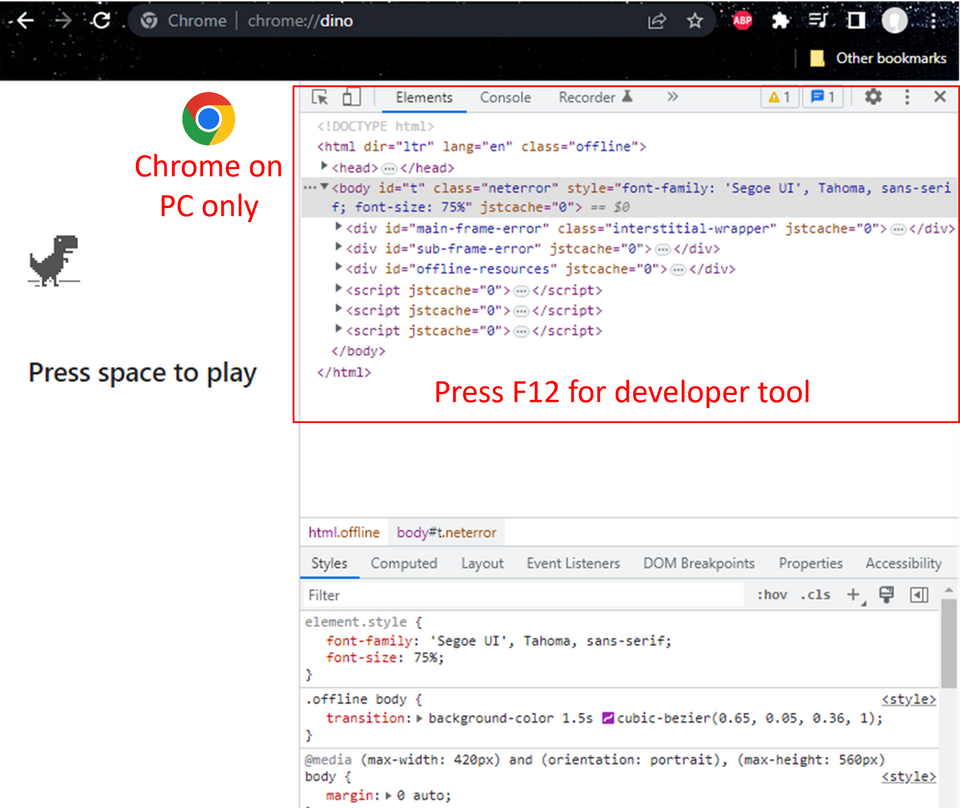Activate the inspect element picker tool

[x=320, y=97]
